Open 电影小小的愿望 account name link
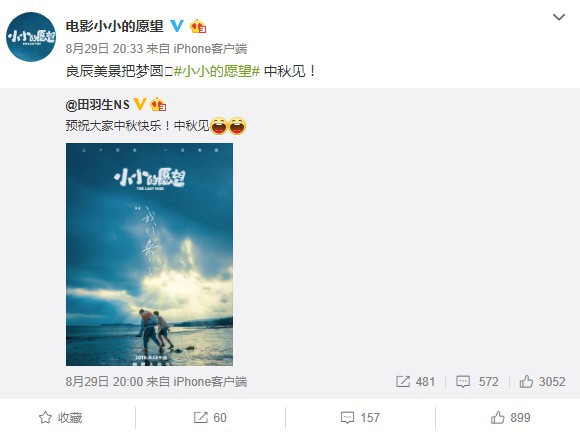580x432 pixels. coord(115,26)
